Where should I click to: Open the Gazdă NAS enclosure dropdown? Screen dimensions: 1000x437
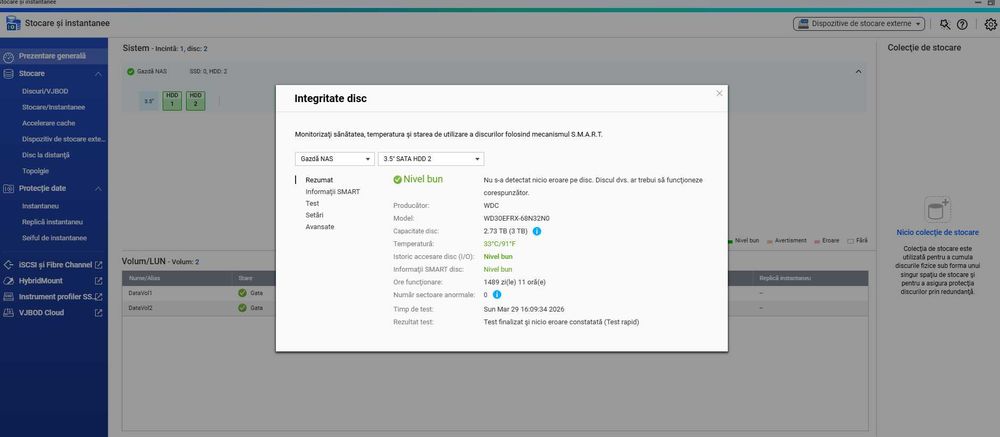click(335, 159)
